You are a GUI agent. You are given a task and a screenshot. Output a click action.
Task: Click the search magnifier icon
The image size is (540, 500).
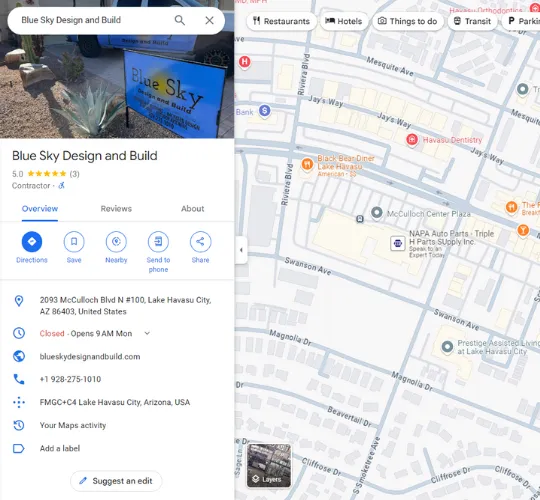[x=180, y=20]
